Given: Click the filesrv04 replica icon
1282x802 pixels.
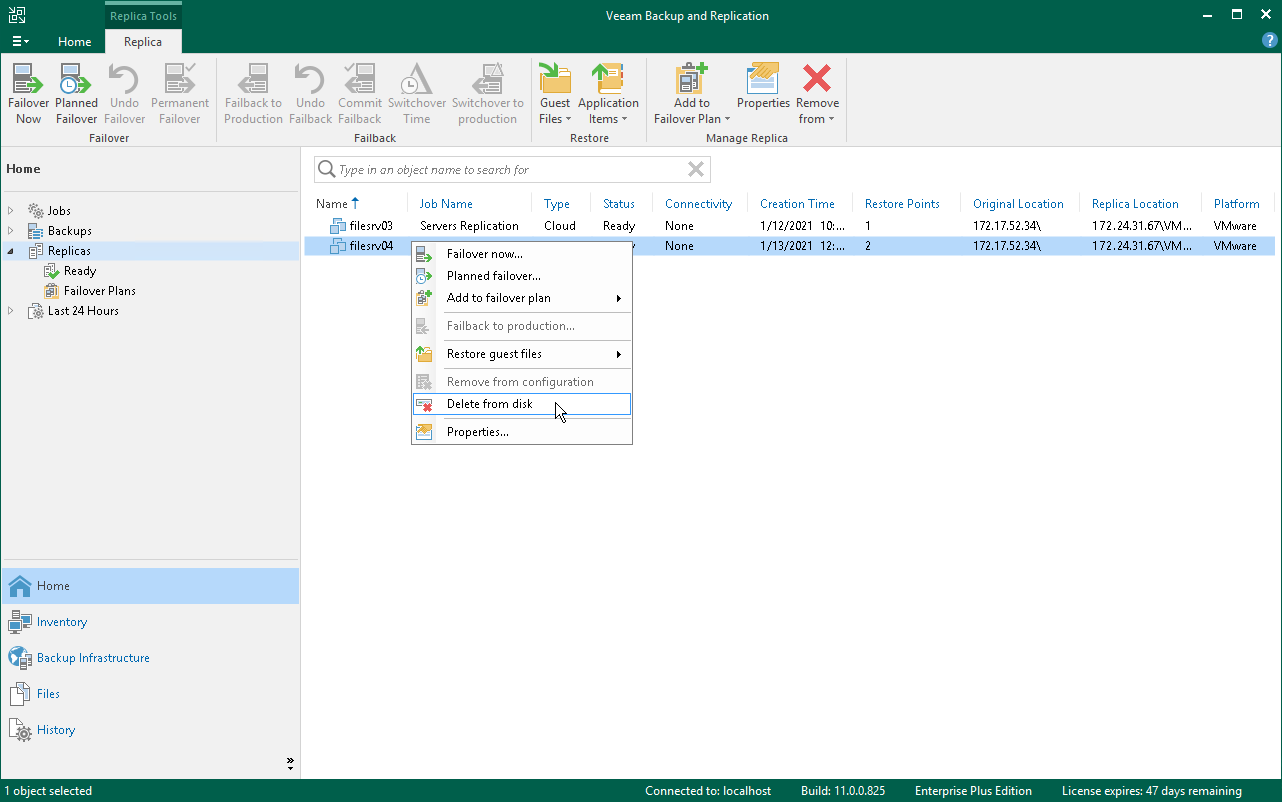Looking at the screenshot, I should pos(338,246).
